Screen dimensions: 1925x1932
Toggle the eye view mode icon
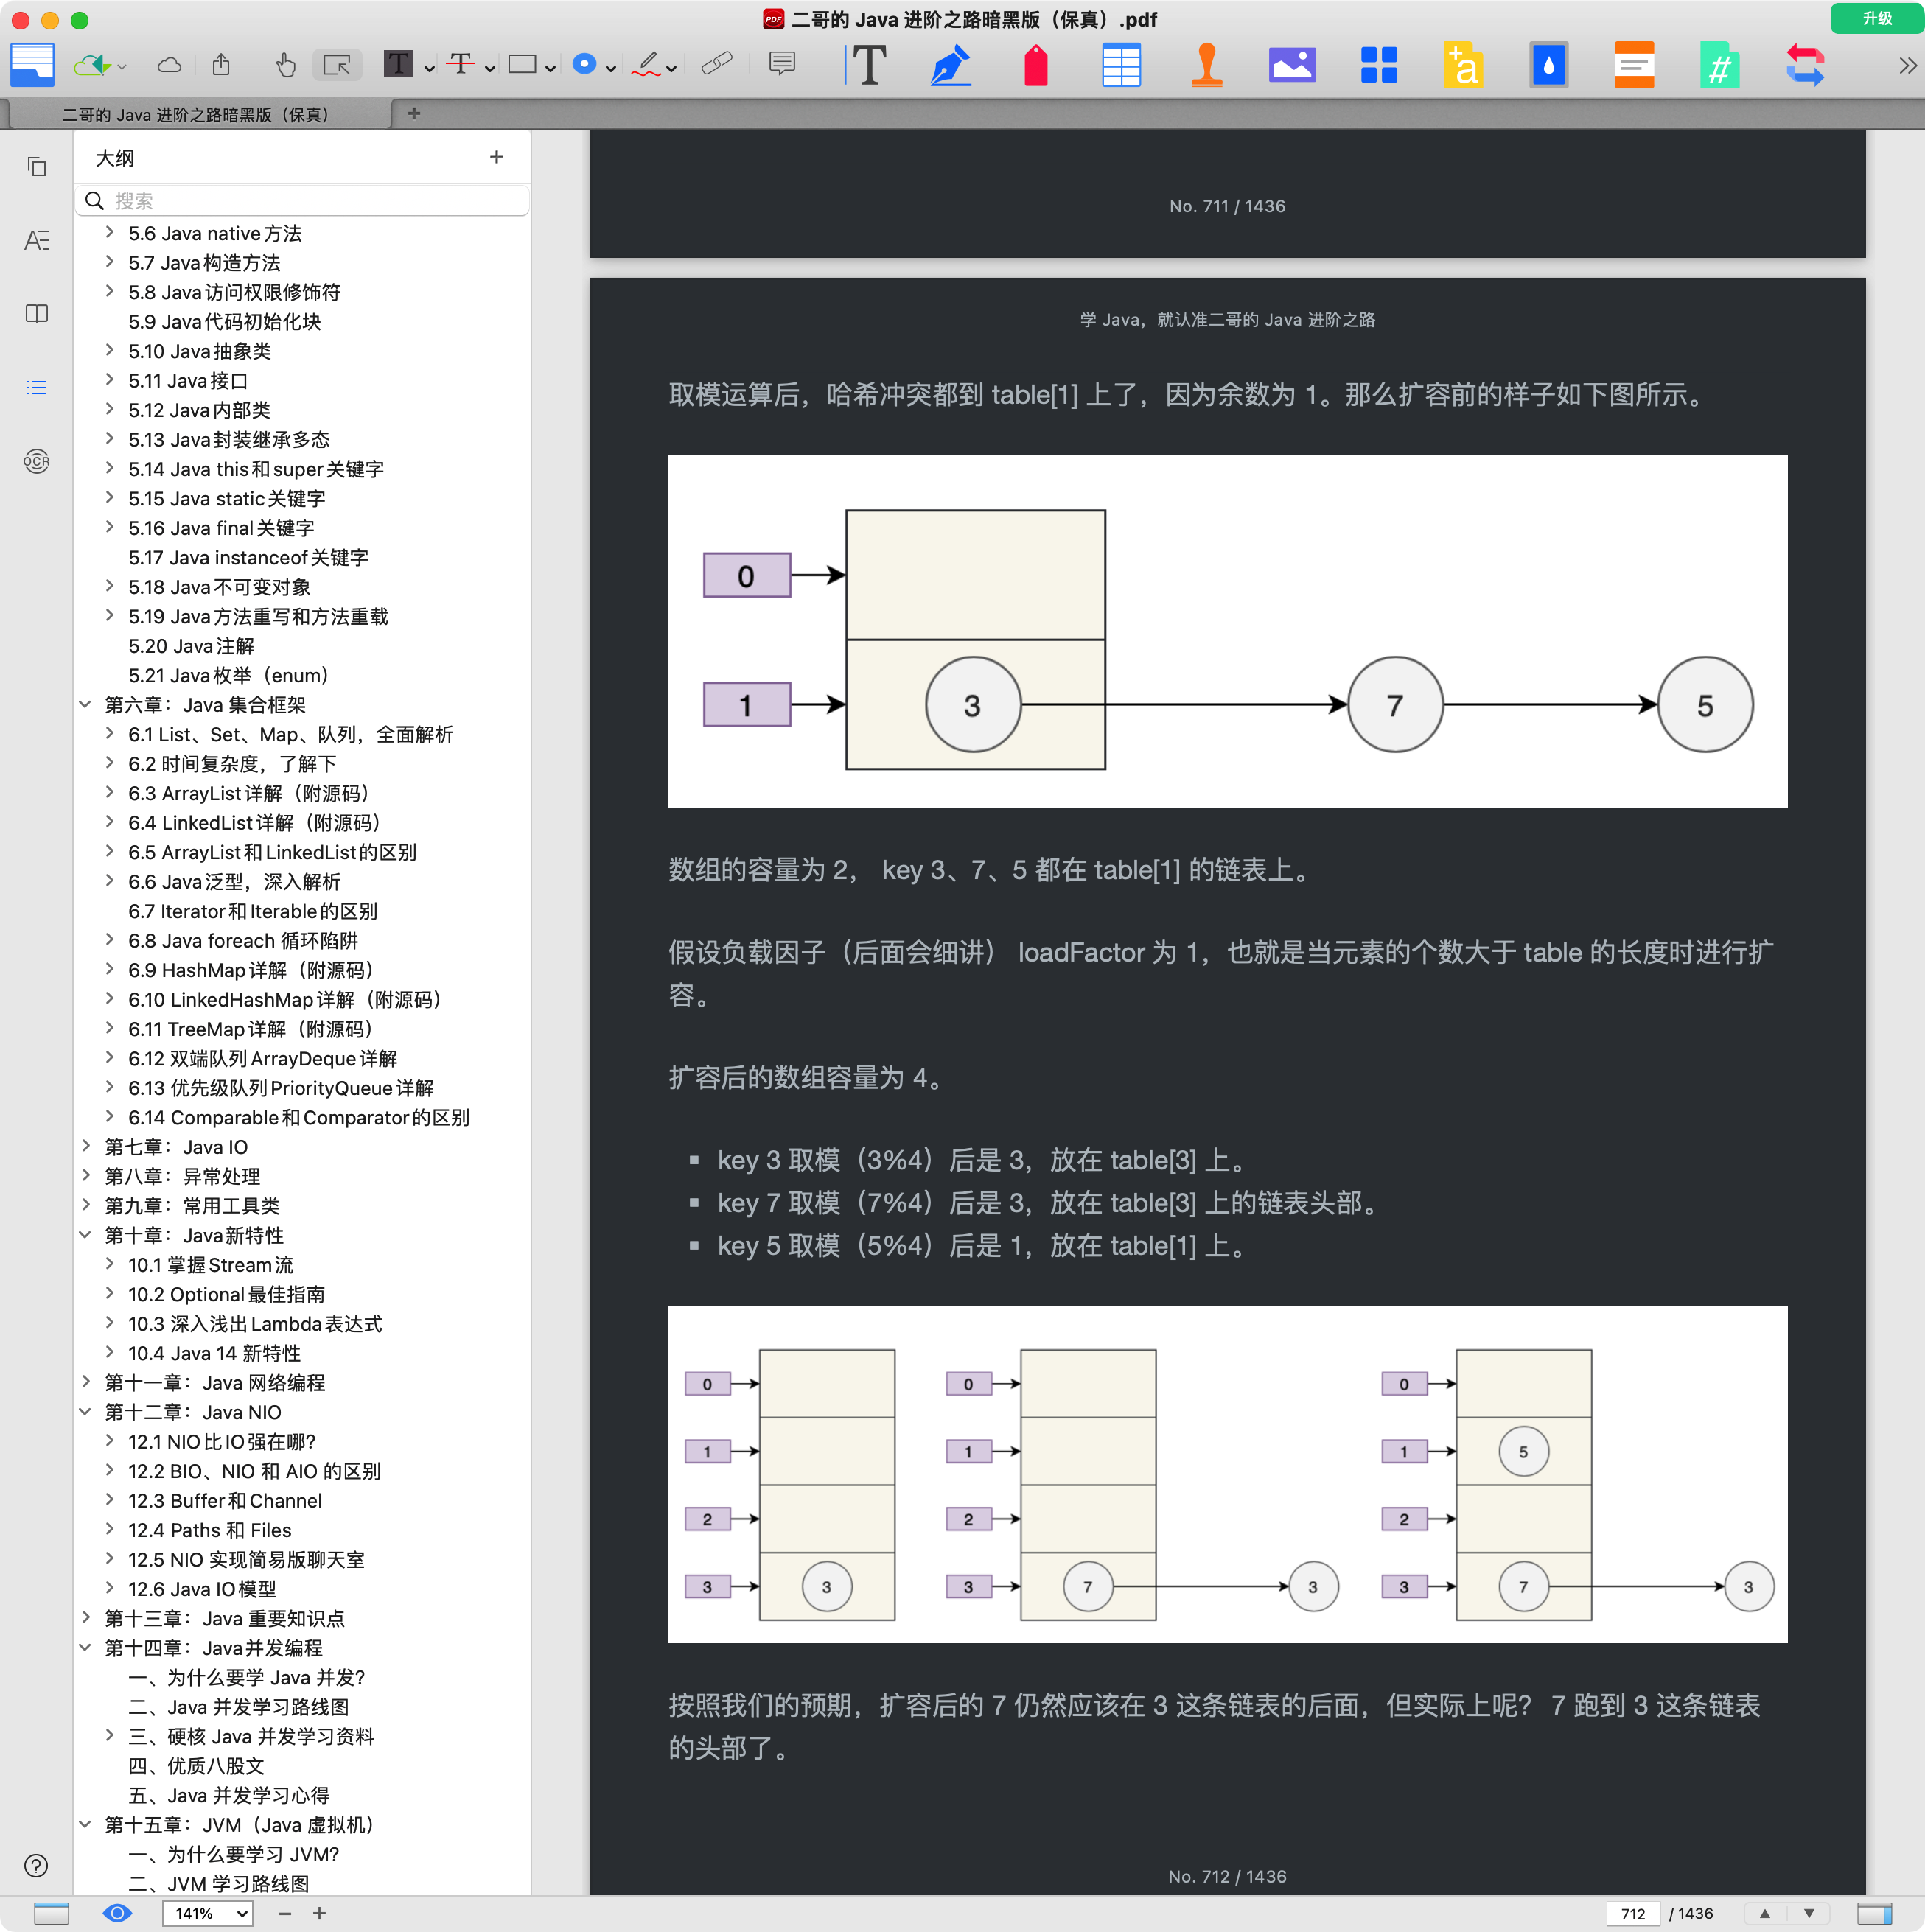[x=117, y=1913]
